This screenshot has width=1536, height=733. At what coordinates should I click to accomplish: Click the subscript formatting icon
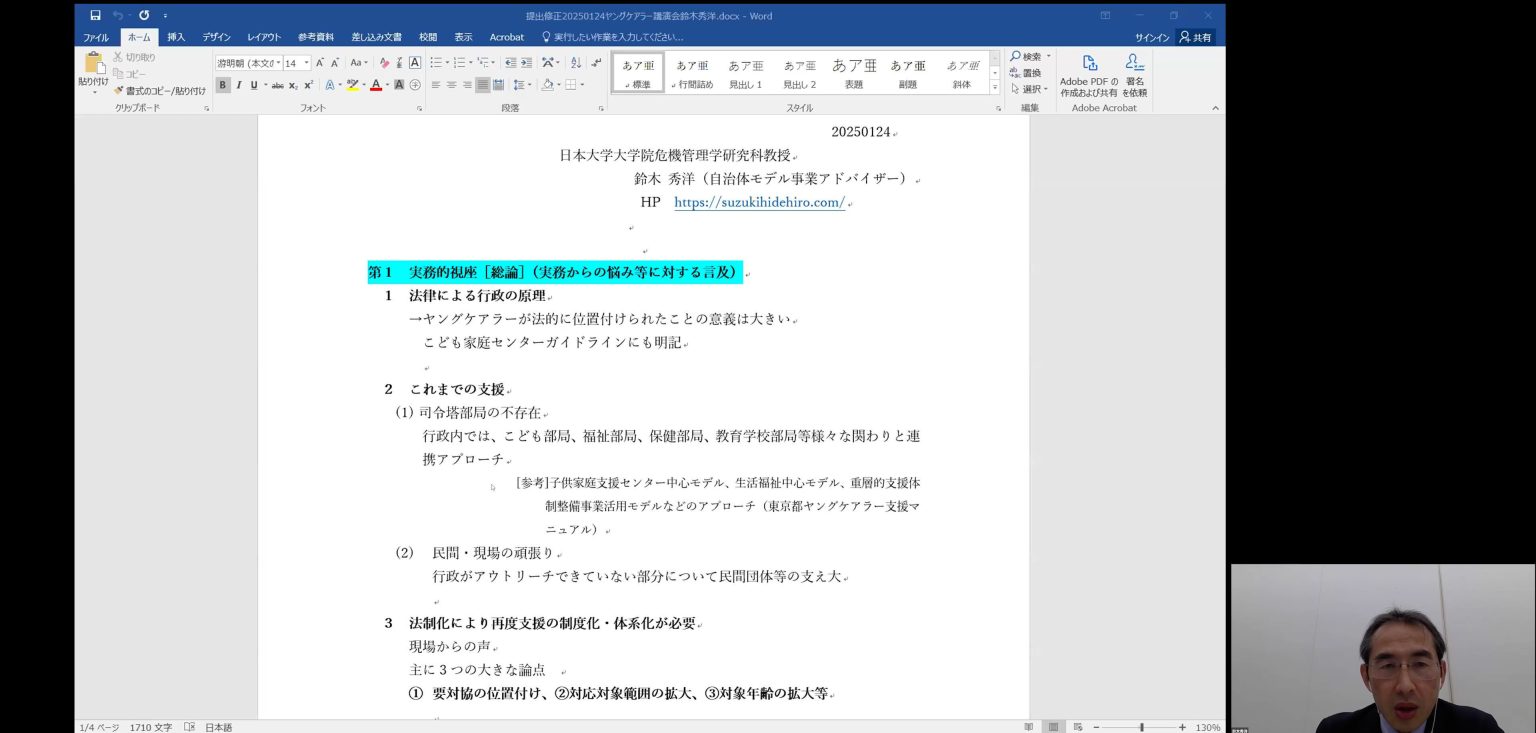(x=293, y=84)
